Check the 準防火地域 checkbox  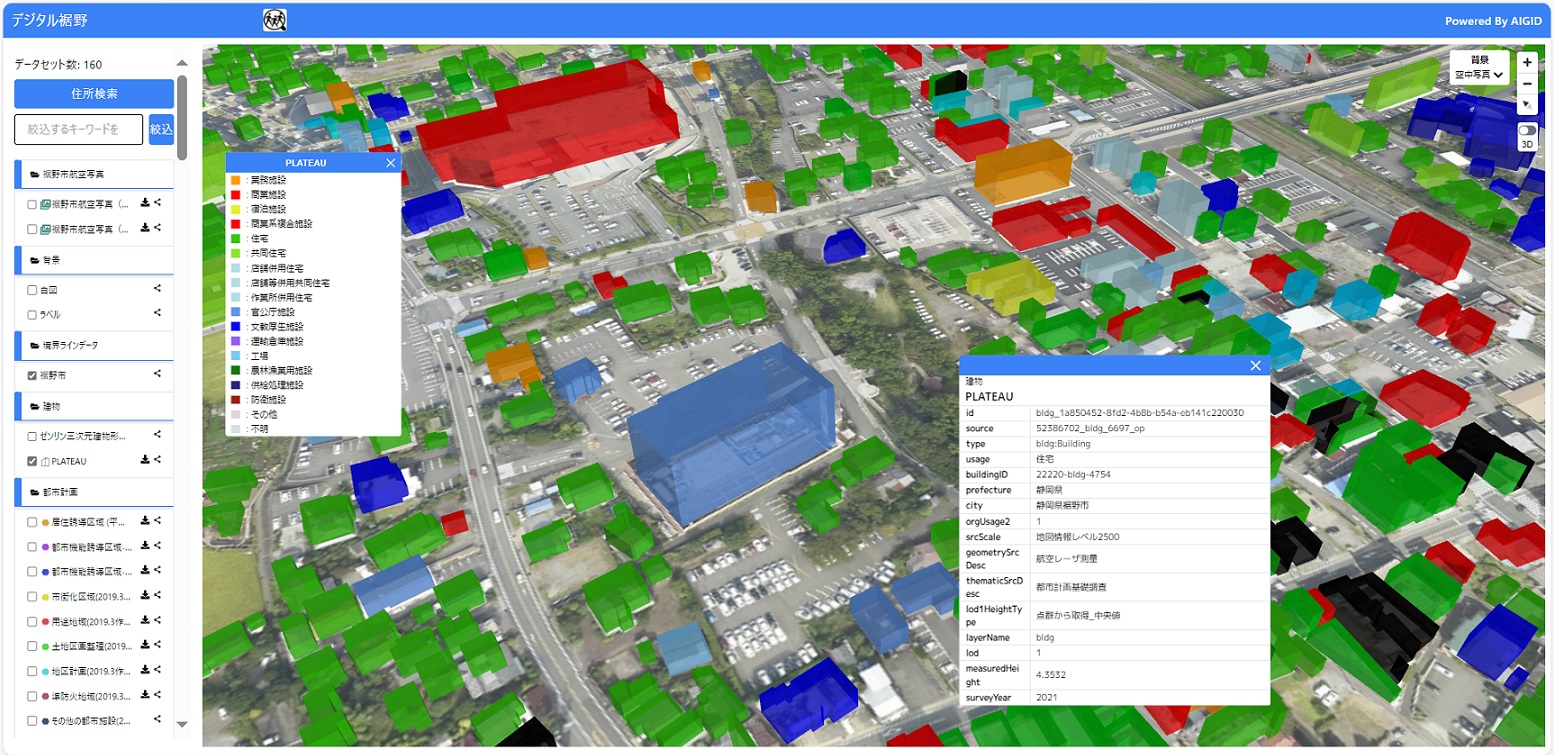point(32,695)
